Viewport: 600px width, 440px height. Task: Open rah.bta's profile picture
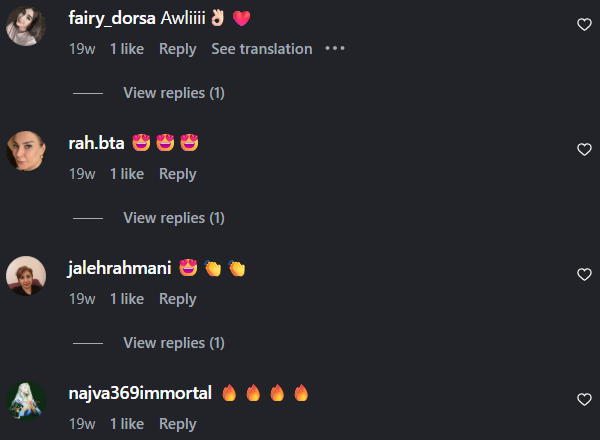(x=26, y=151)
